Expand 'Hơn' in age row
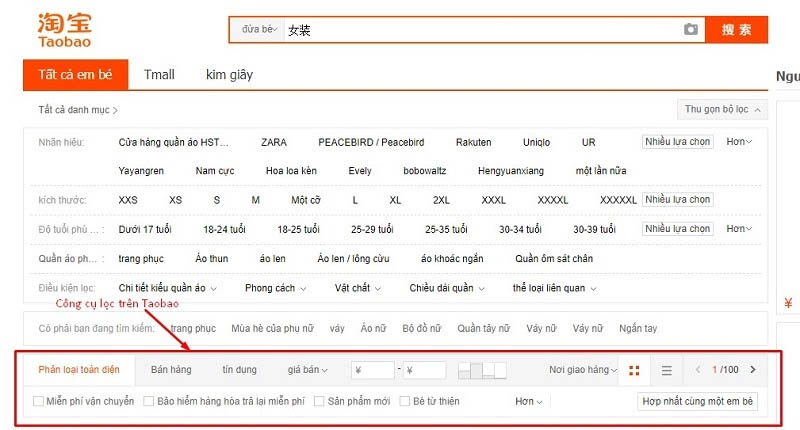The width and height of the screenshot is (800, 430). (739, 229)
